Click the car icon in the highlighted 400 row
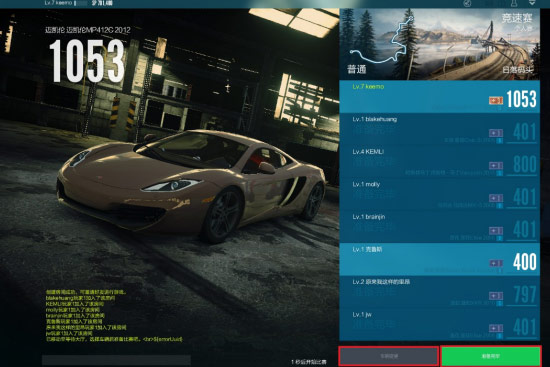The image size is (550, 367). (496, 263)
